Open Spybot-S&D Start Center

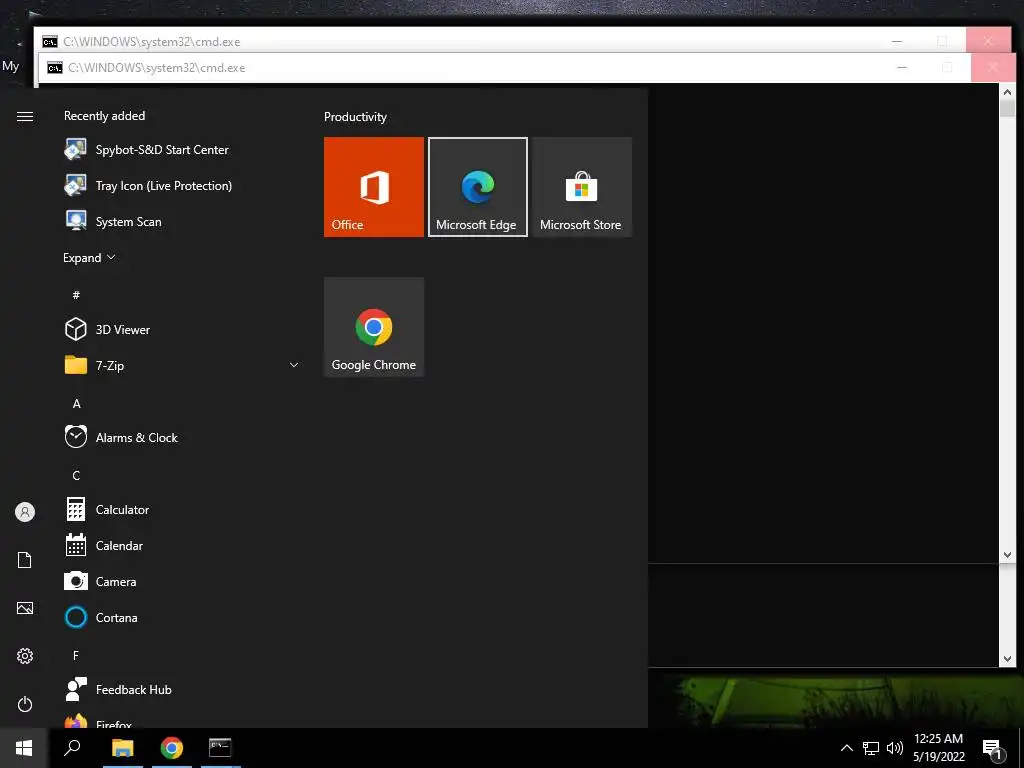pos(182,150)
